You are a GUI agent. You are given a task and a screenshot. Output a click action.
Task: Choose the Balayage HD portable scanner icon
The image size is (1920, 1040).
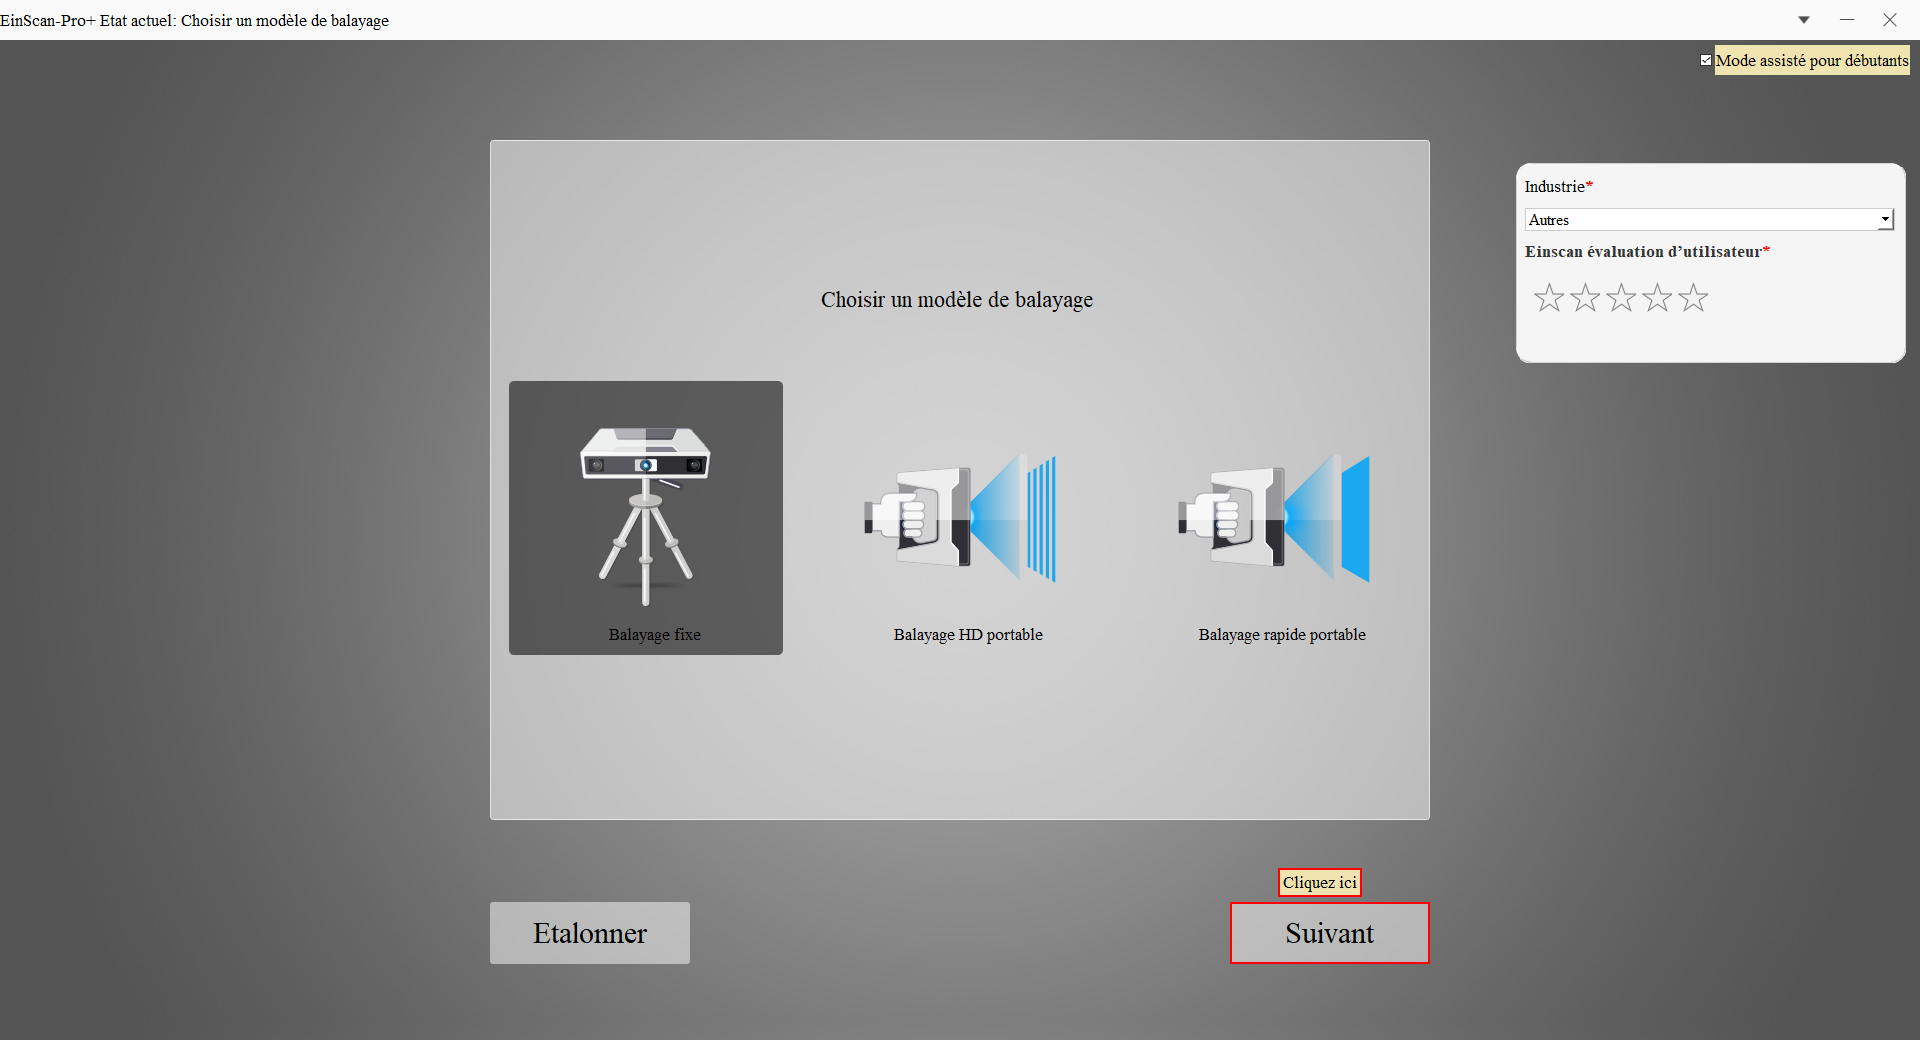coord(960,517)
